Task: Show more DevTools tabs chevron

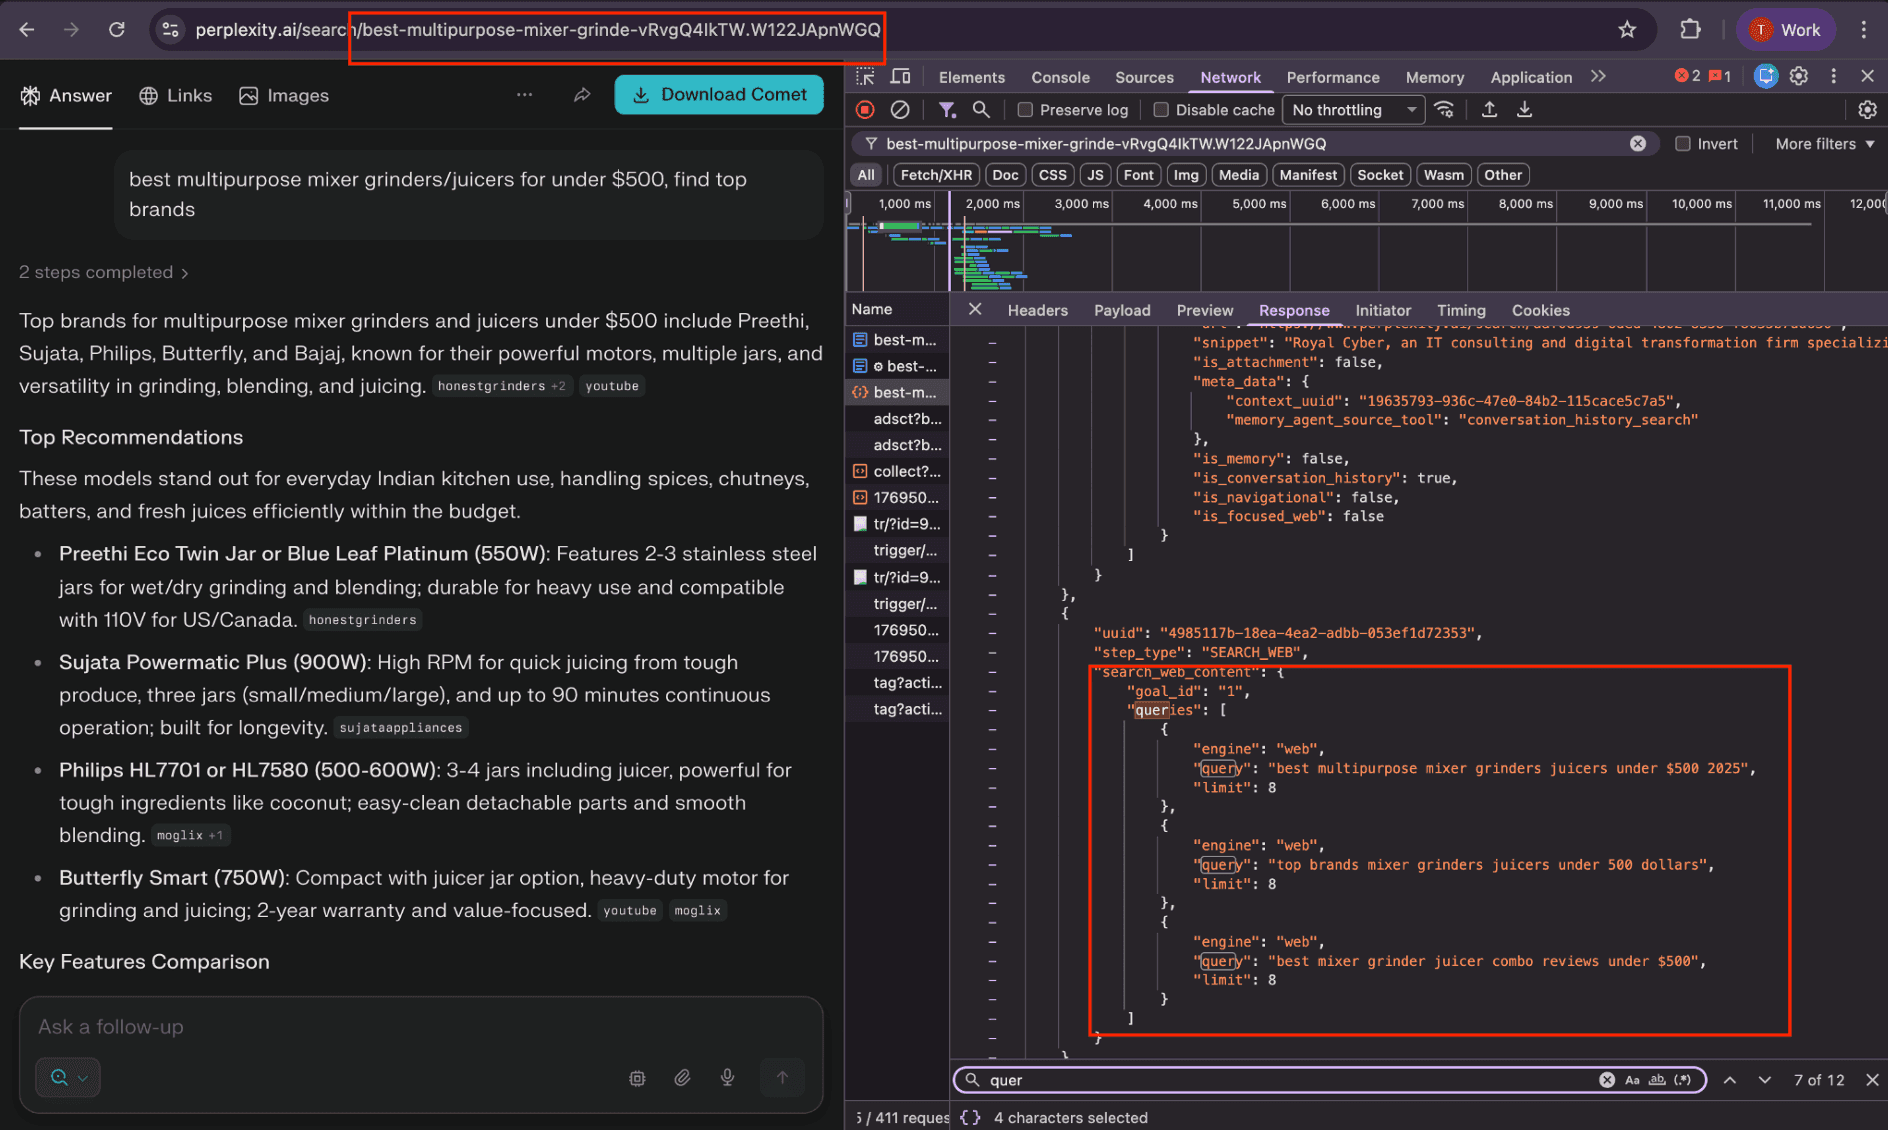Action: tap(1598, 76)
